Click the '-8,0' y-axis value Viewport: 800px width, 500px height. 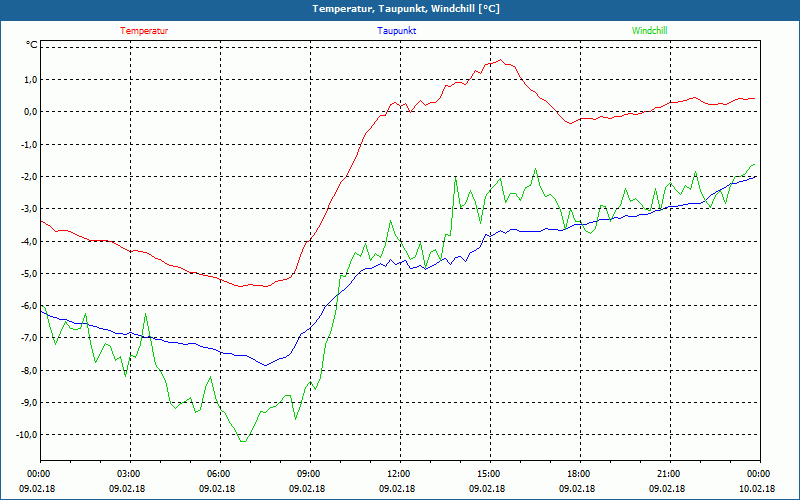point(29,370)
